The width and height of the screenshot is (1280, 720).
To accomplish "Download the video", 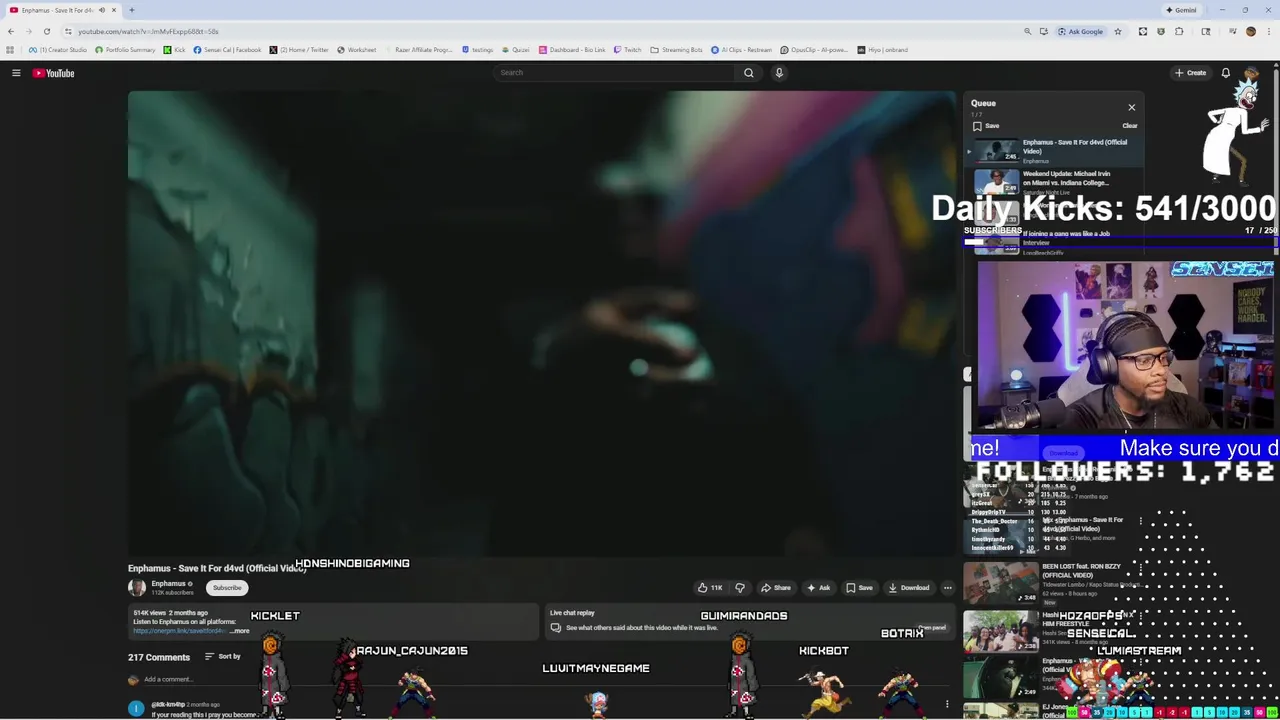I will pyautogui.click(x=909, y=588).
